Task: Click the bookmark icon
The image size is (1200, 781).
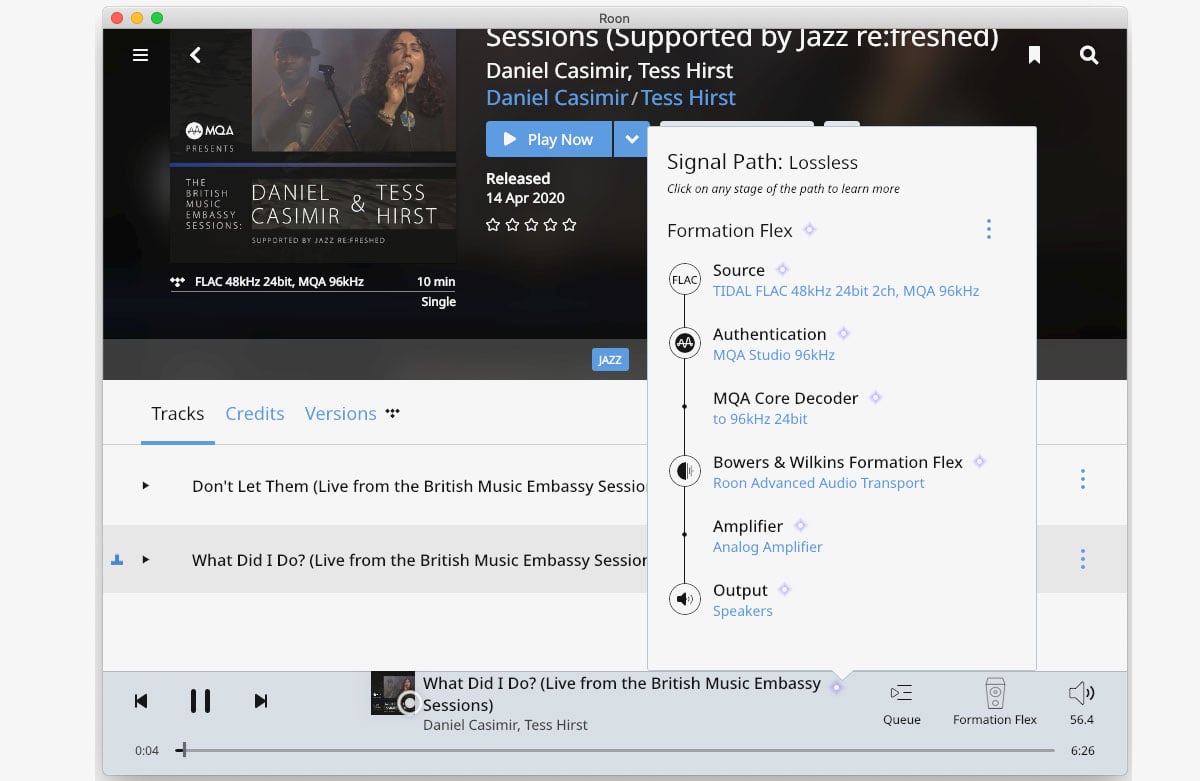Action: (1034, 55)
